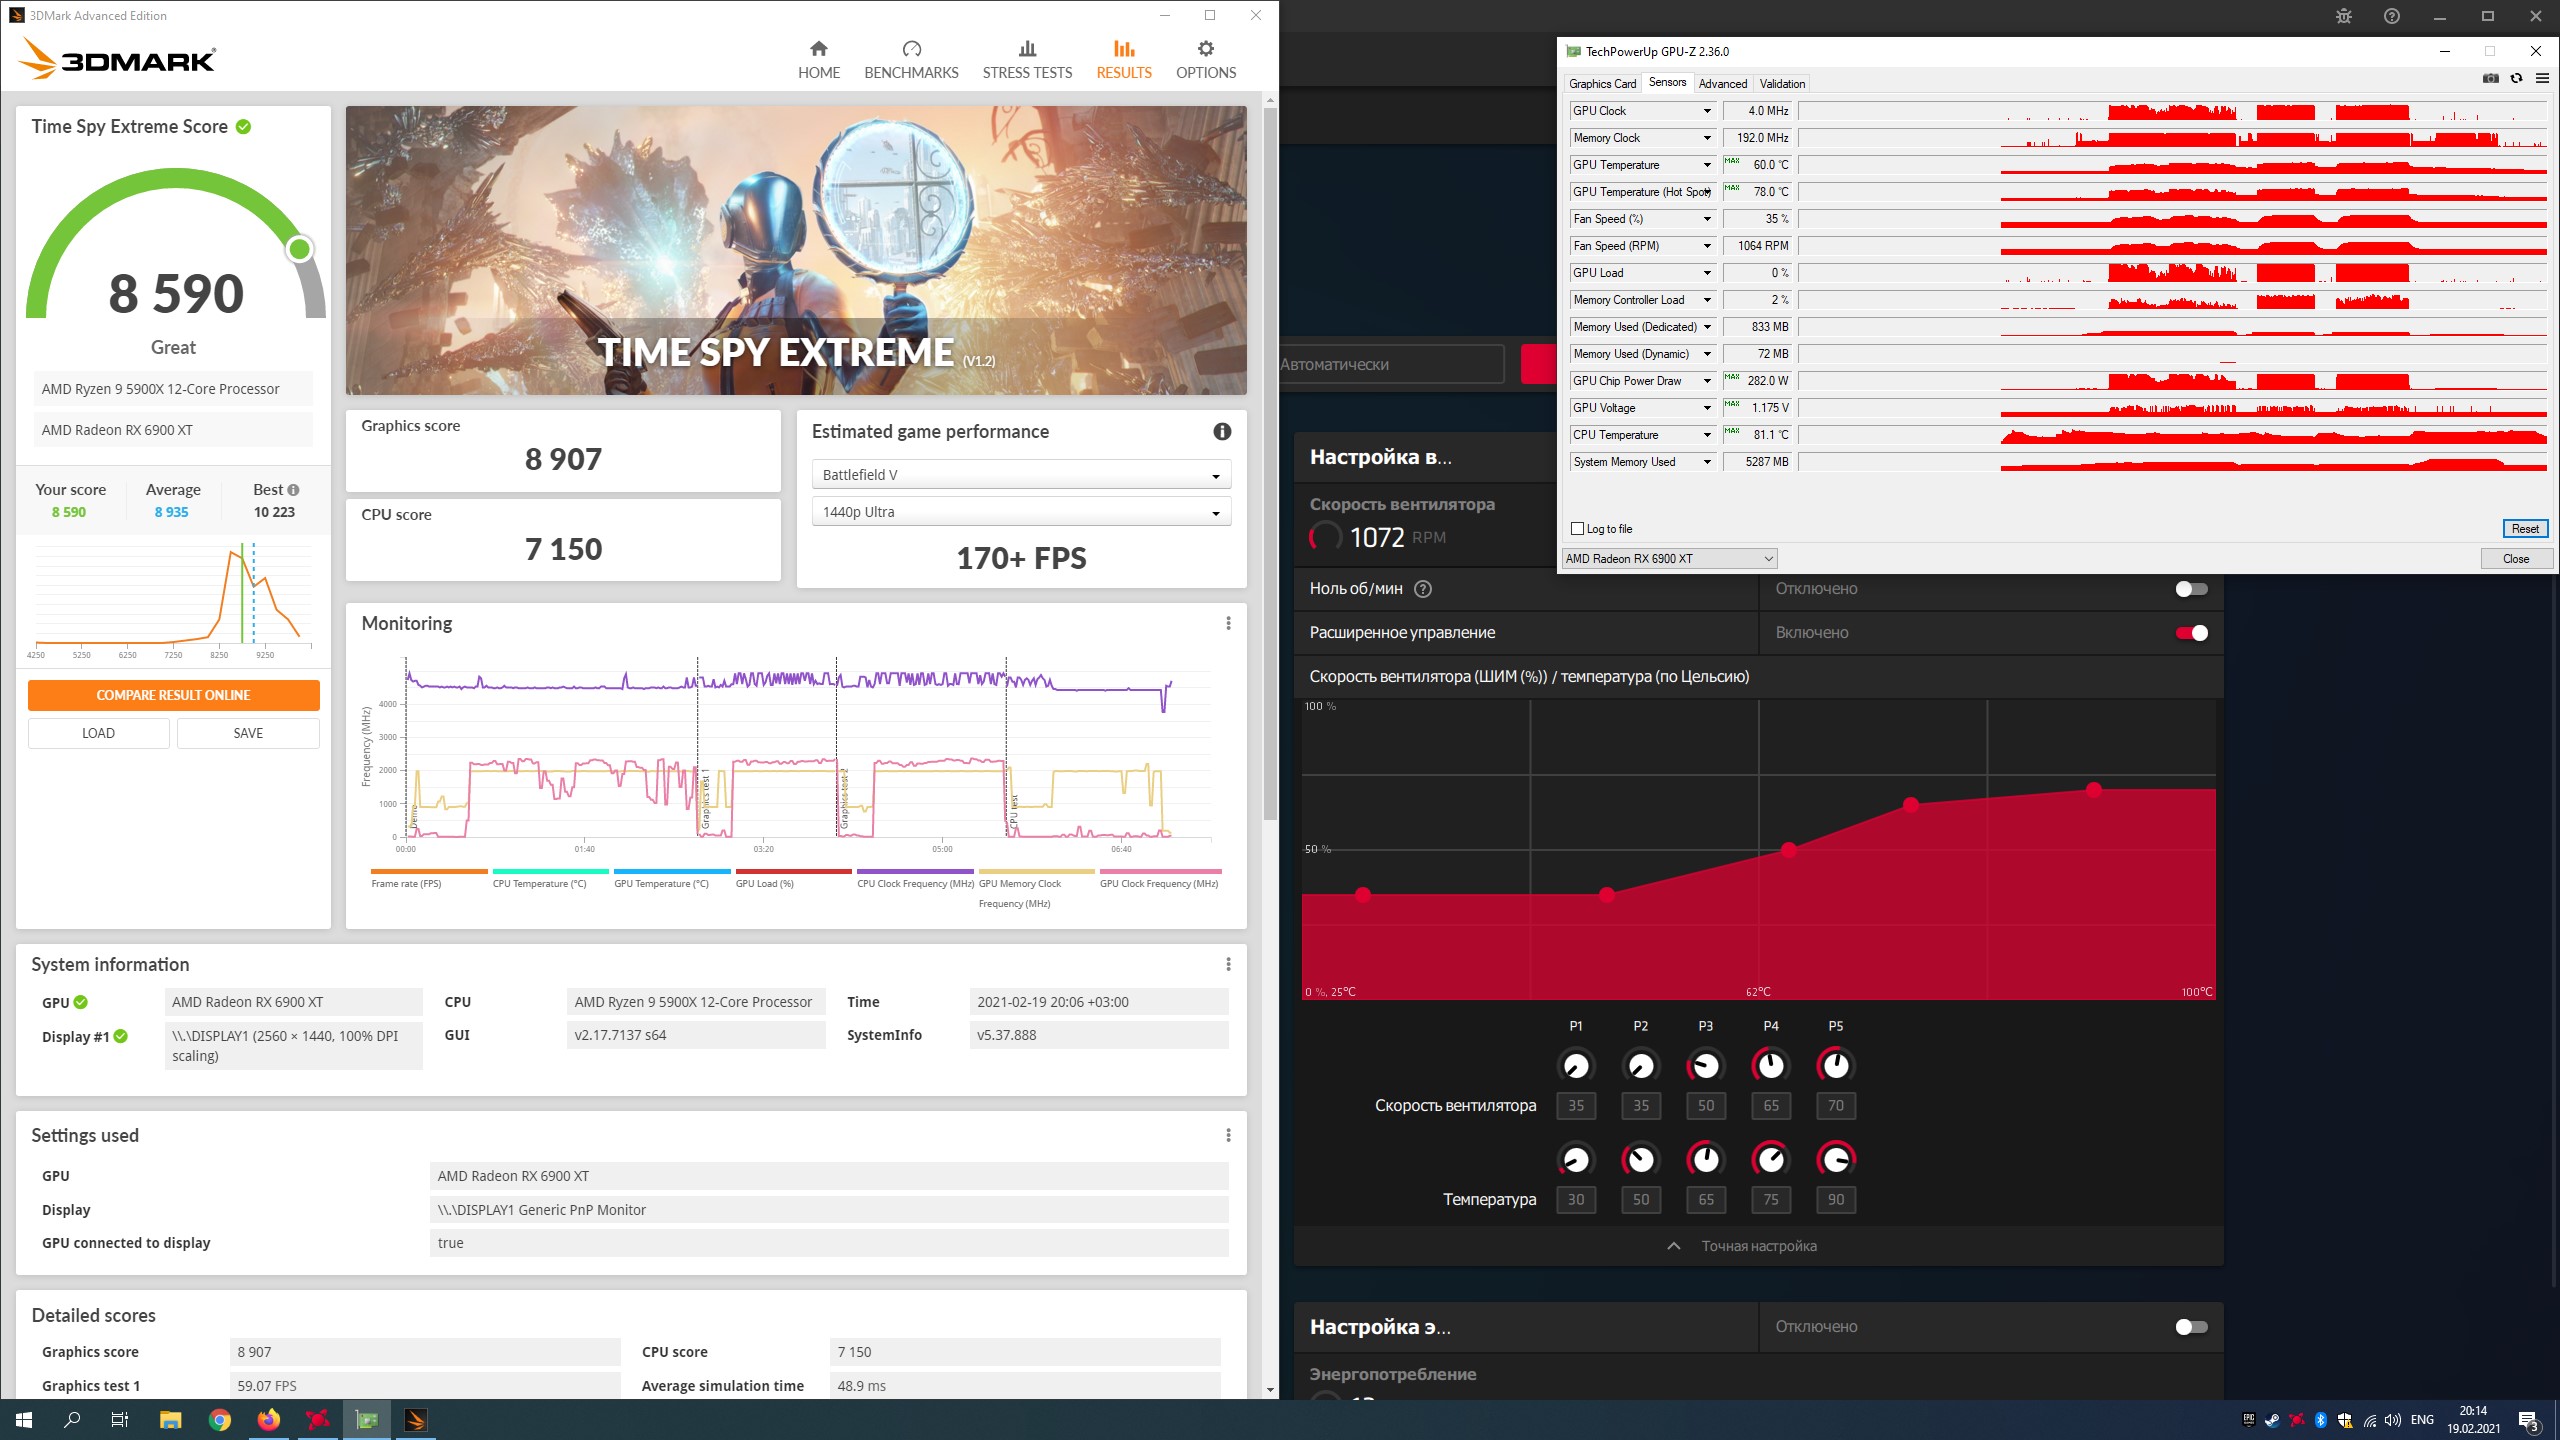This screenshot has height=1440, width=2560.
Task: Click GPU-Z screenshot camera icon
Action: [2490, 79]
